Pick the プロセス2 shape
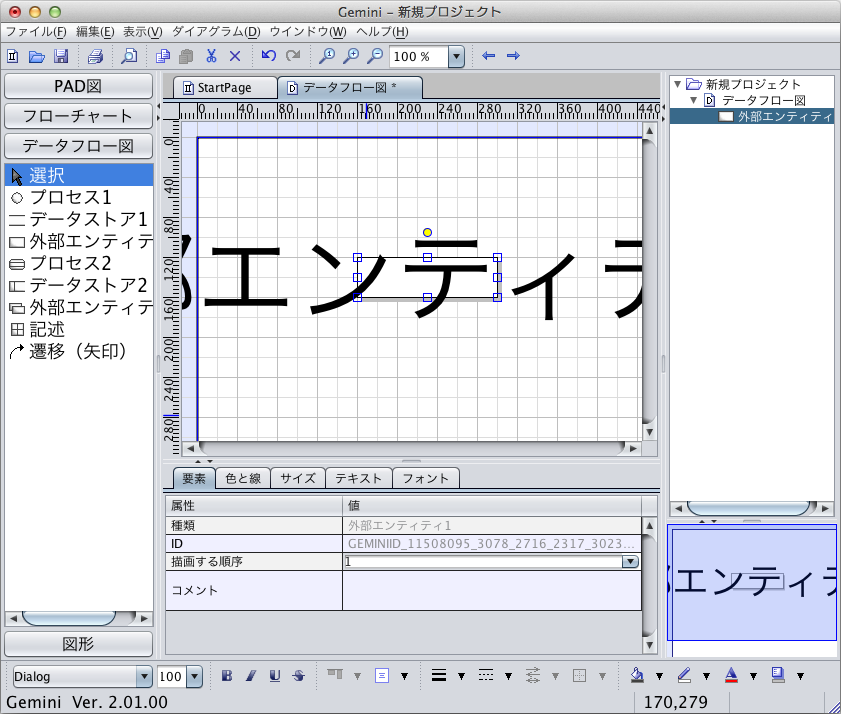Image resolution: width=841 pixels, height=714 pixels. click(79, 263)
